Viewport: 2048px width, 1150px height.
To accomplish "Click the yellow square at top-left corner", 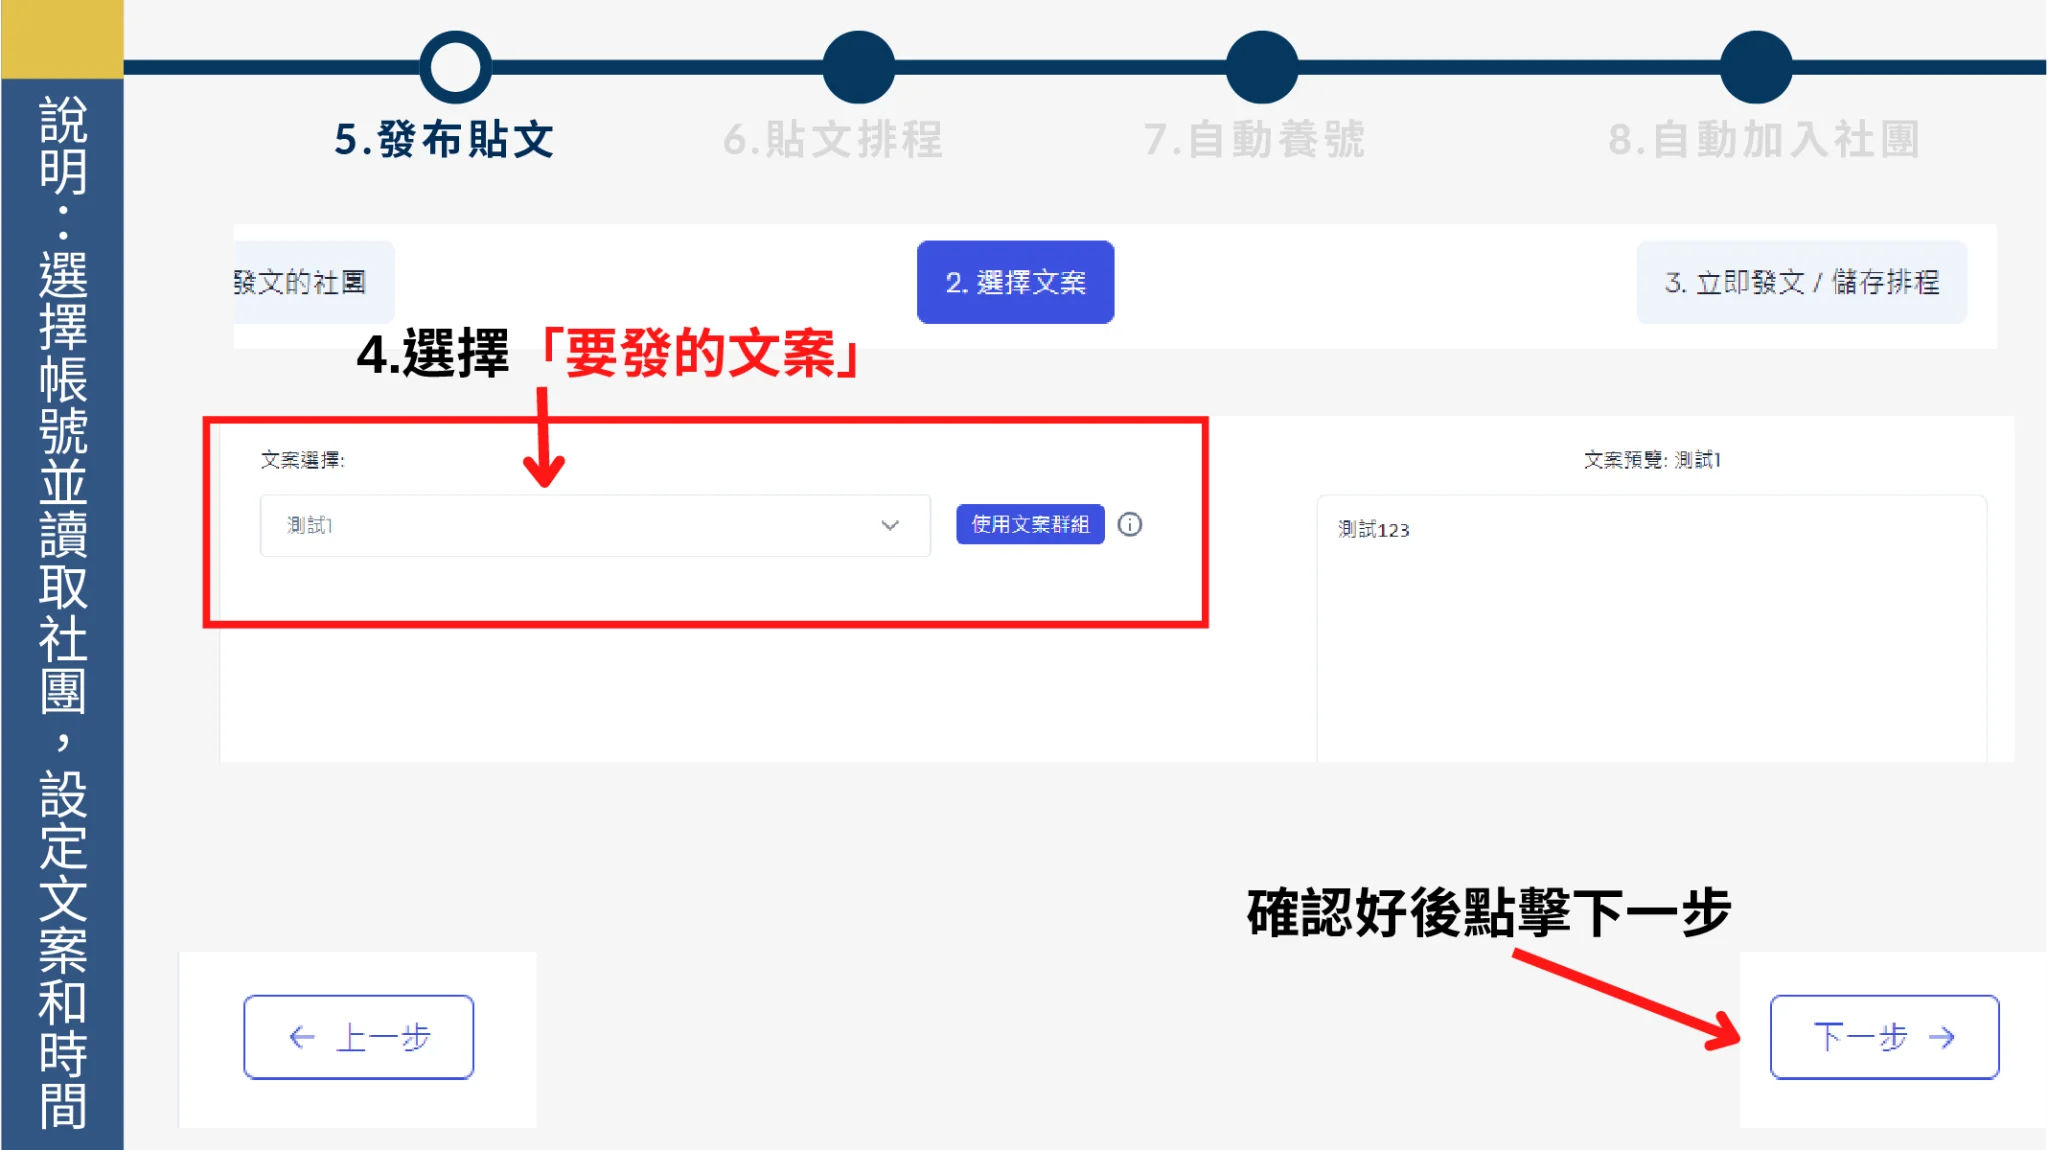I will [62, 38].
